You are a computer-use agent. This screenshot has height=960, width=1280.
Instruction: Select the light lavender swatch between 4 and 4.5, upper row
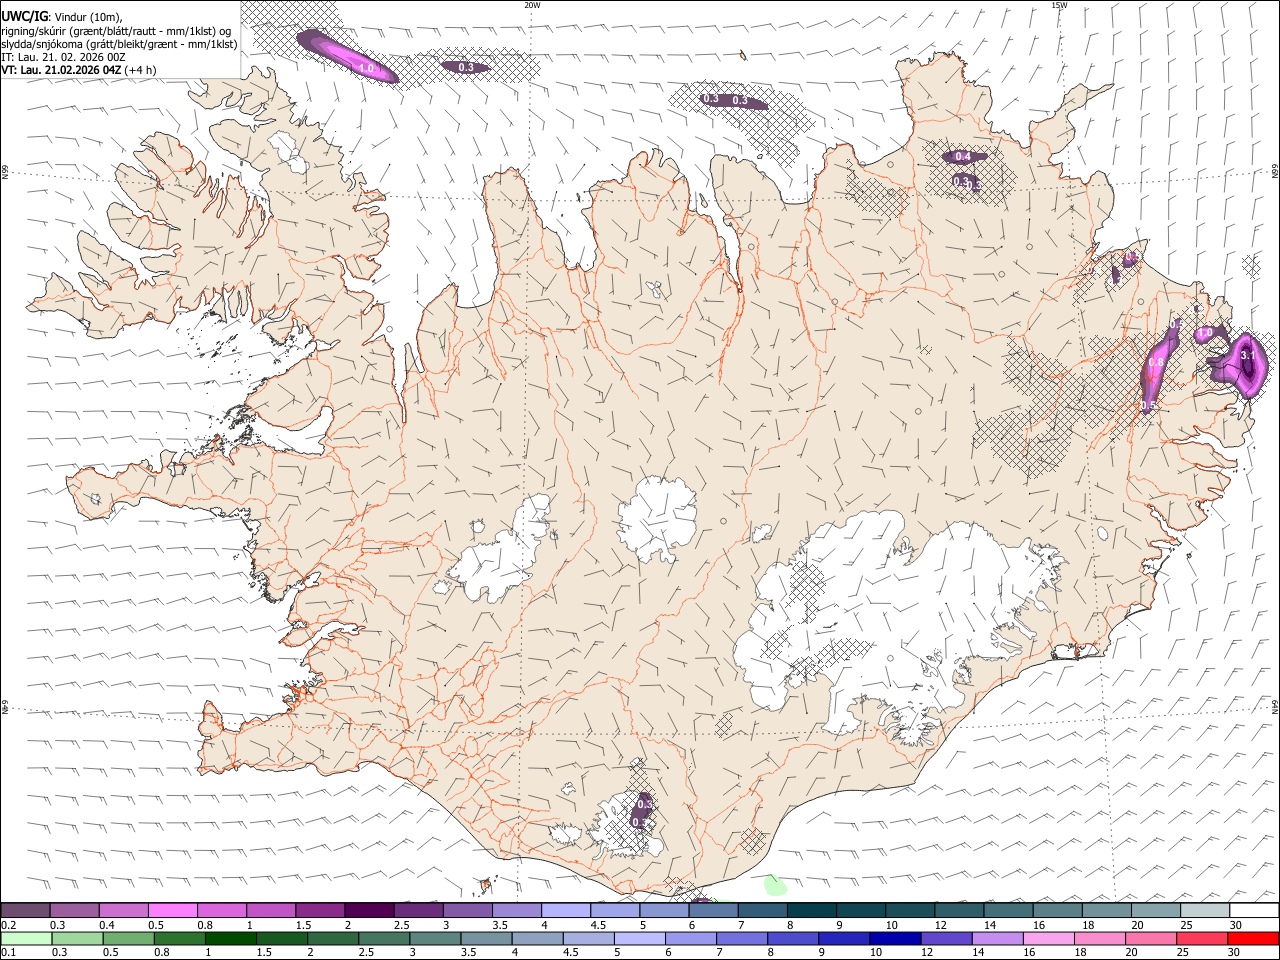(566, 910)
